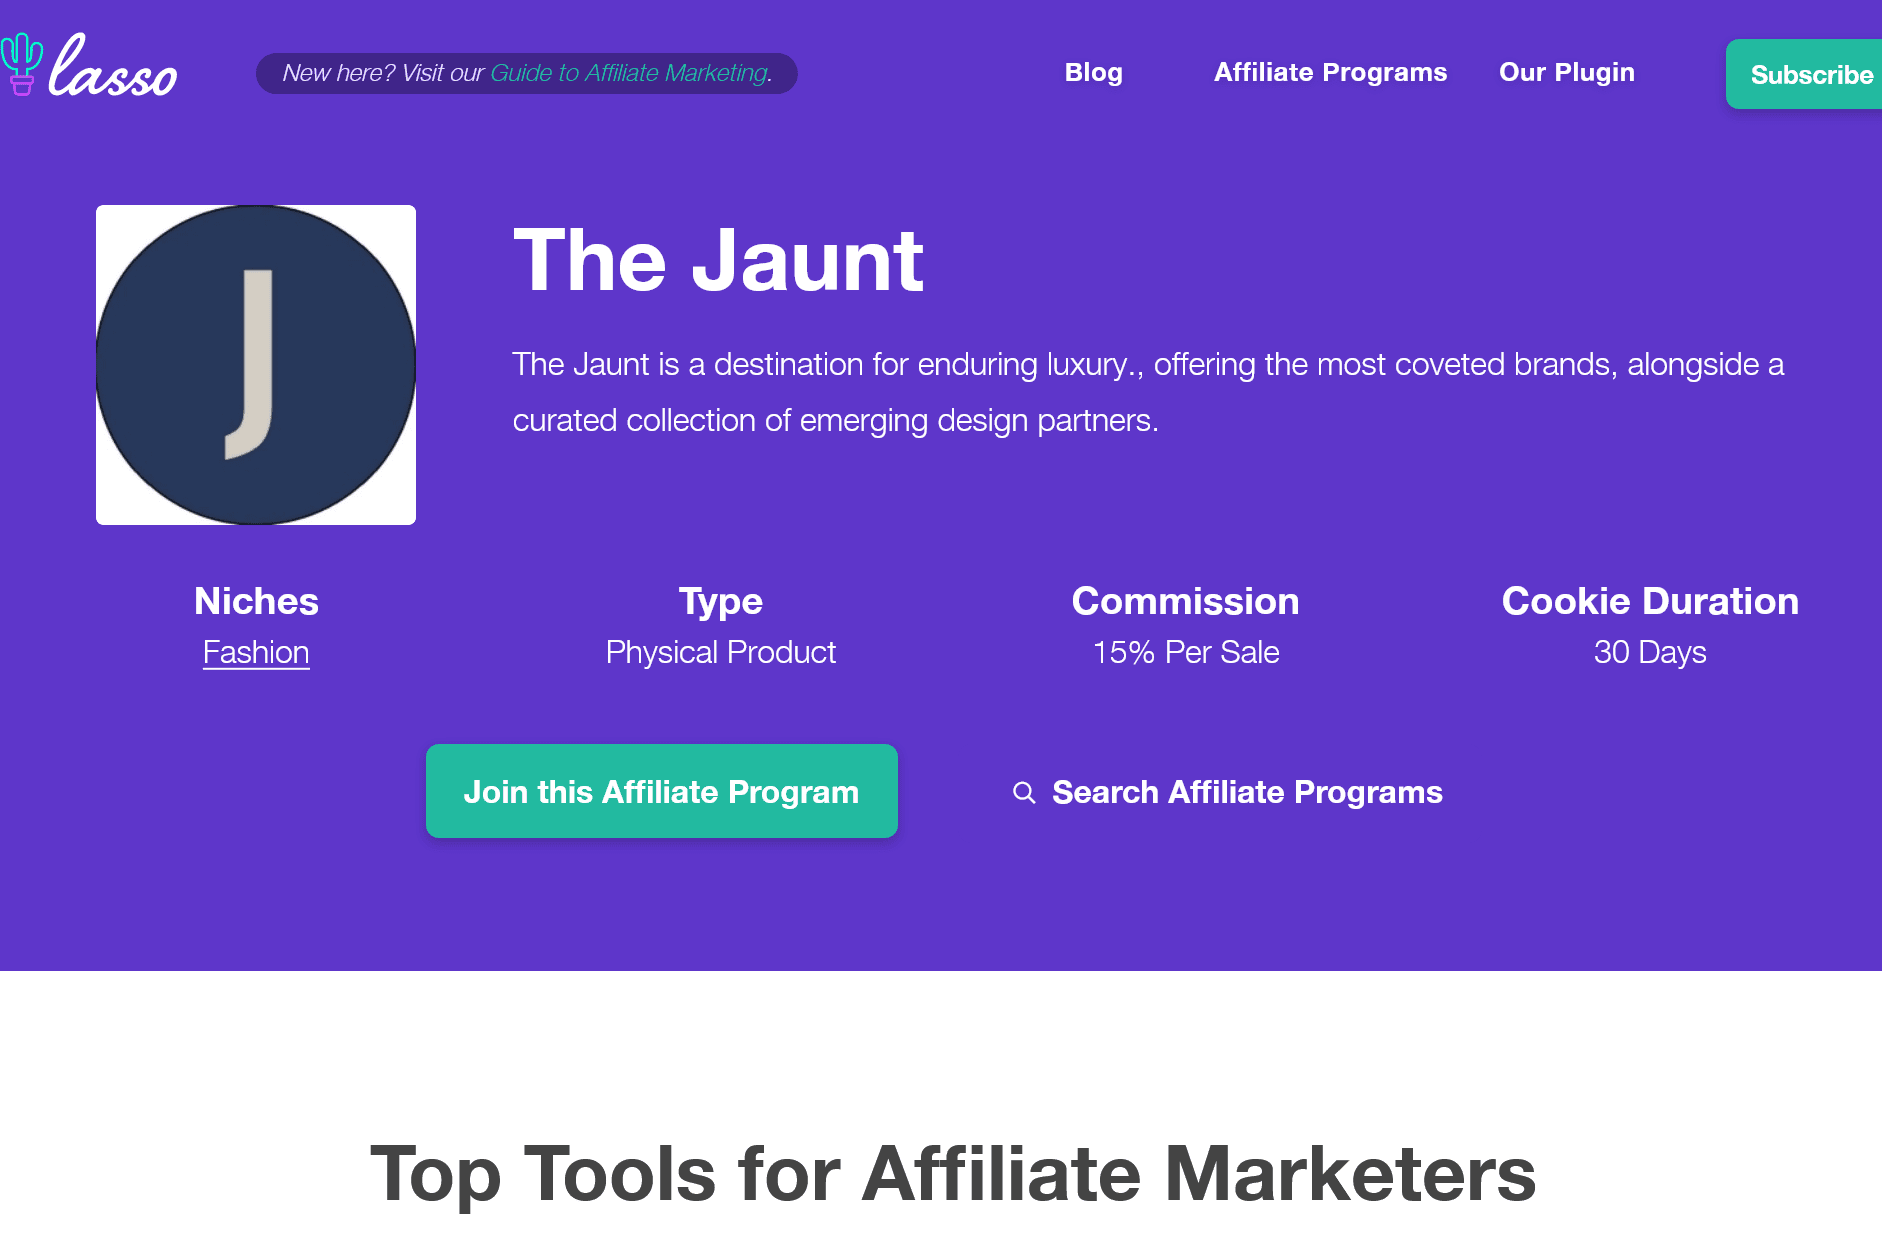
Task: Click The Jaunt description paragraph
Action: tap(1148, 392)
